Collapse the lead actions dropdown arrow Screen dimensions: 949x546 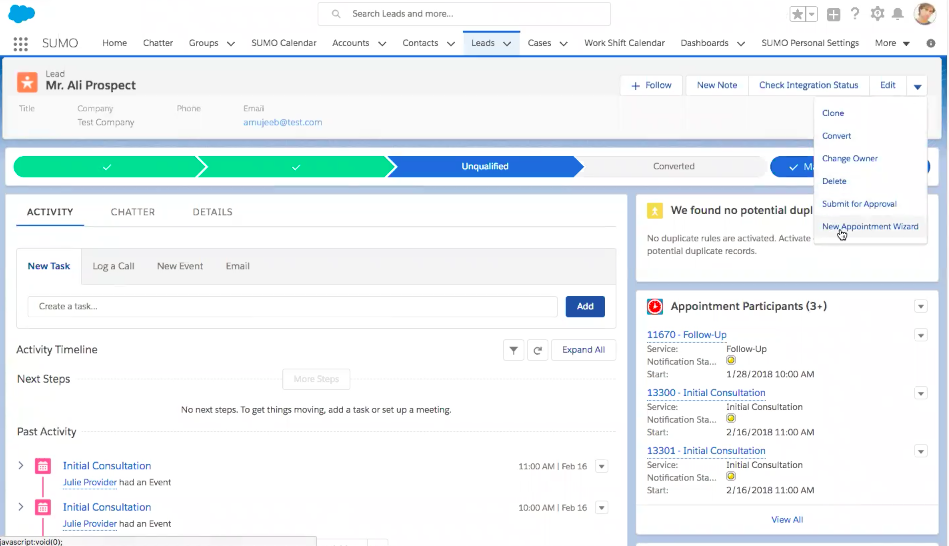918,85
